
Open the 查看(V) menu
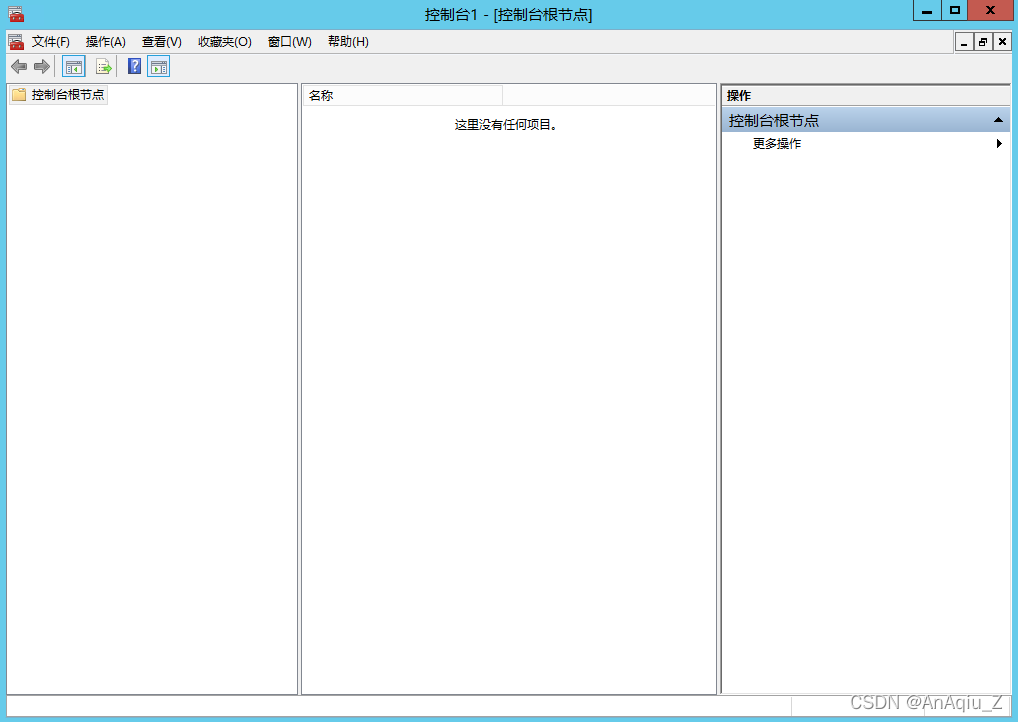coord(160,41)
